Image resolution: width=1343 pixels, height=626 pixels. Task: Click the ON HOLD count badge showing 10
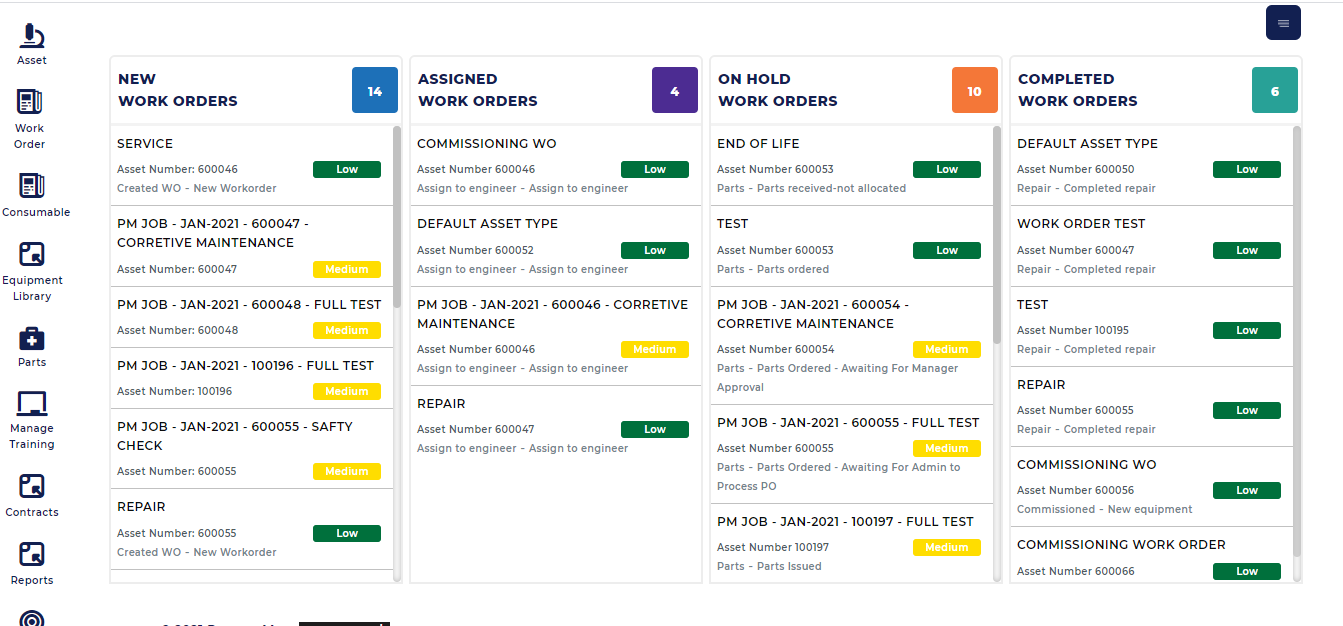pos(974,90)
